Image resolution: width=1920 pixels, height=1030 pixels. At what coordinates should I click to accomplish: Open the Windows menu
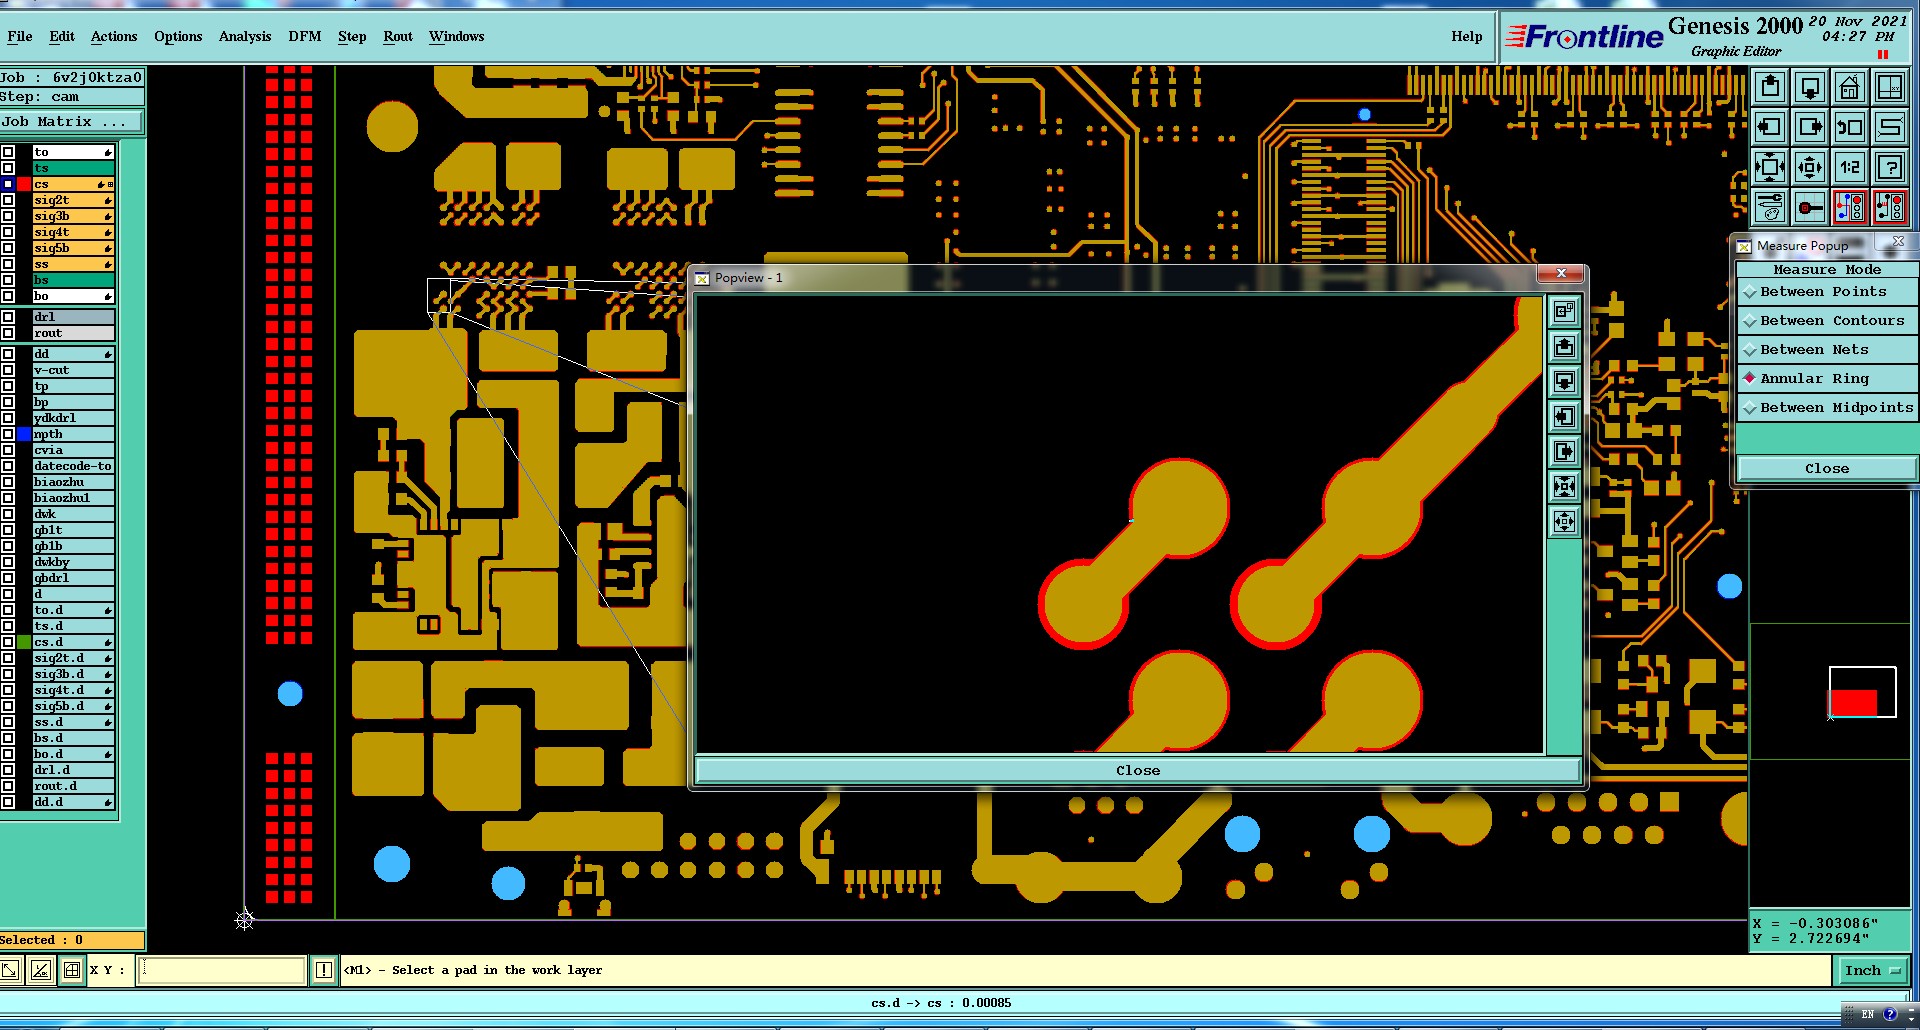(x=457, y=36)
